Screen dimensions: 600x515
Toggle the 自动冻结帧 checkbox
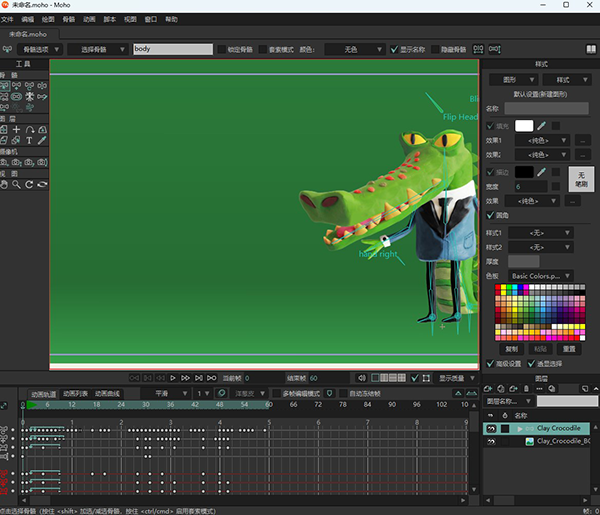pos(343,393)
